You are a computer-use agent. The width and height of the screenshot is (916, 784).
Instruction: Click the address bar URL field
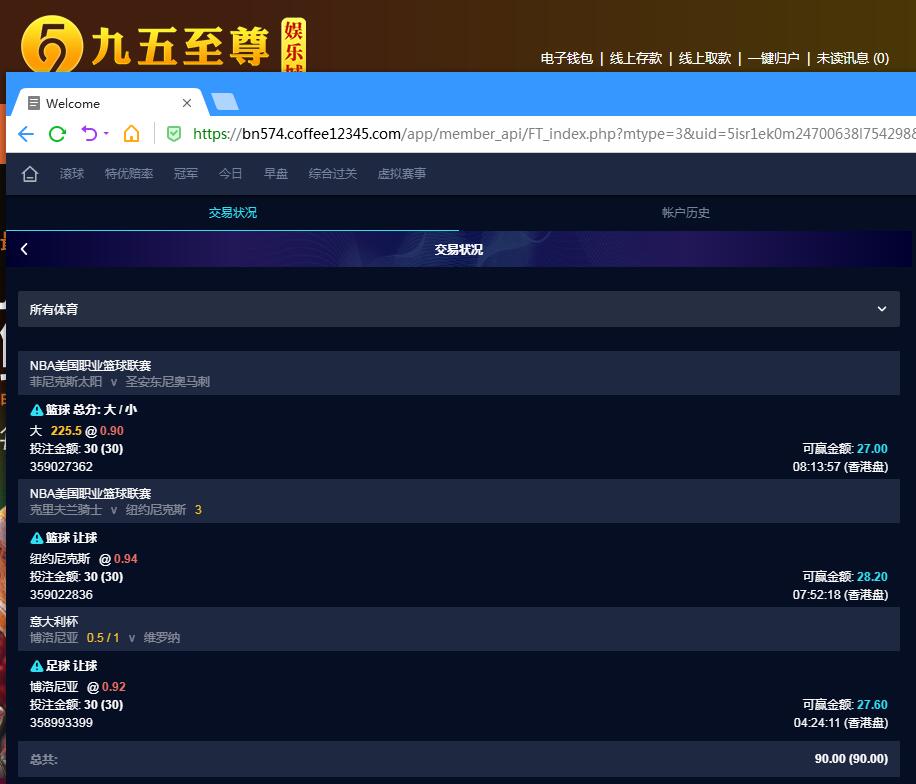[550, 134]
